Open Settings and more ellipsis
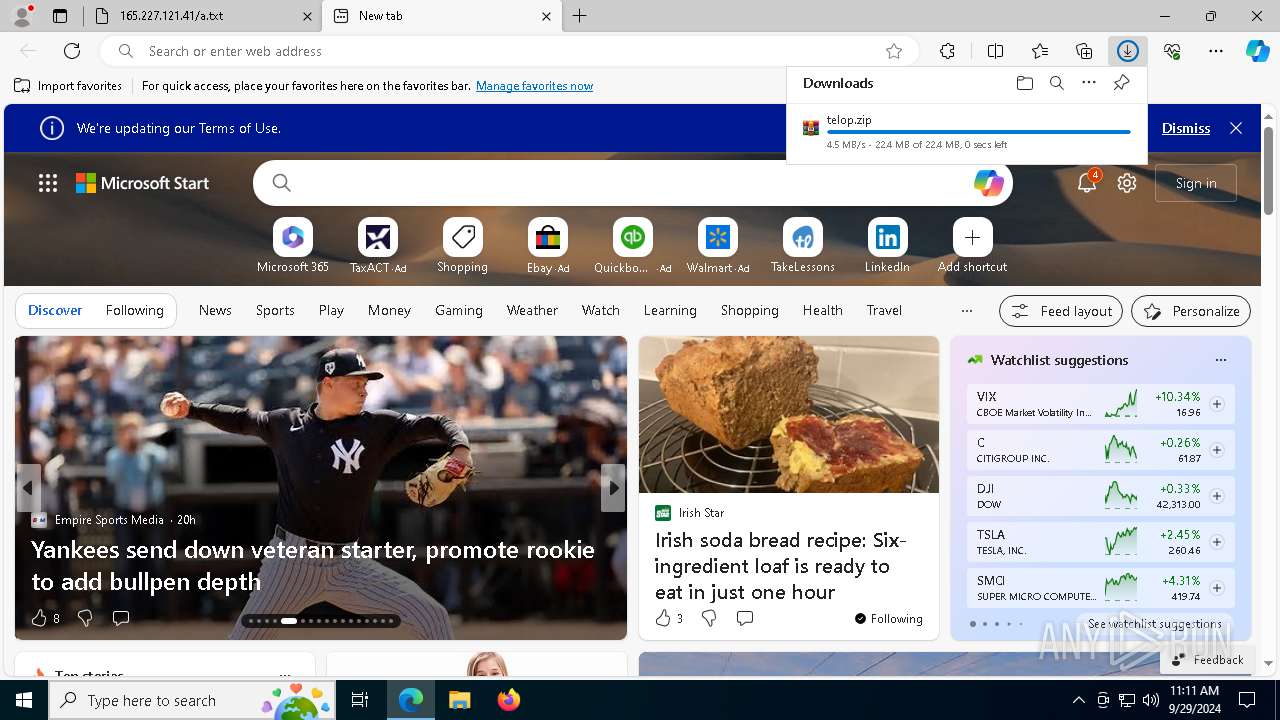The image size is (1280, 720). 1216,51
